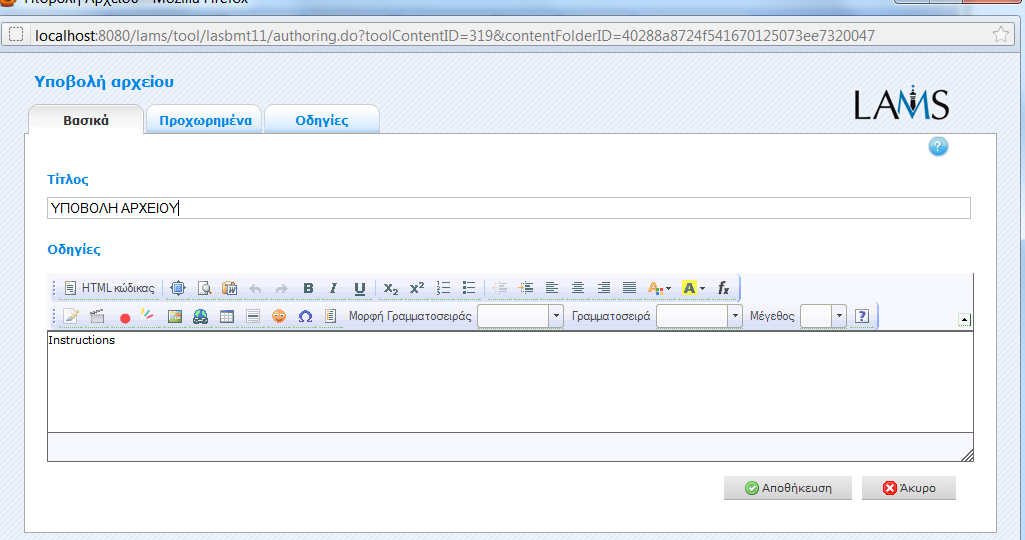Click the Αποθήκευση save button
Viewport: 1025px width, 540px height.
point(788,488)
